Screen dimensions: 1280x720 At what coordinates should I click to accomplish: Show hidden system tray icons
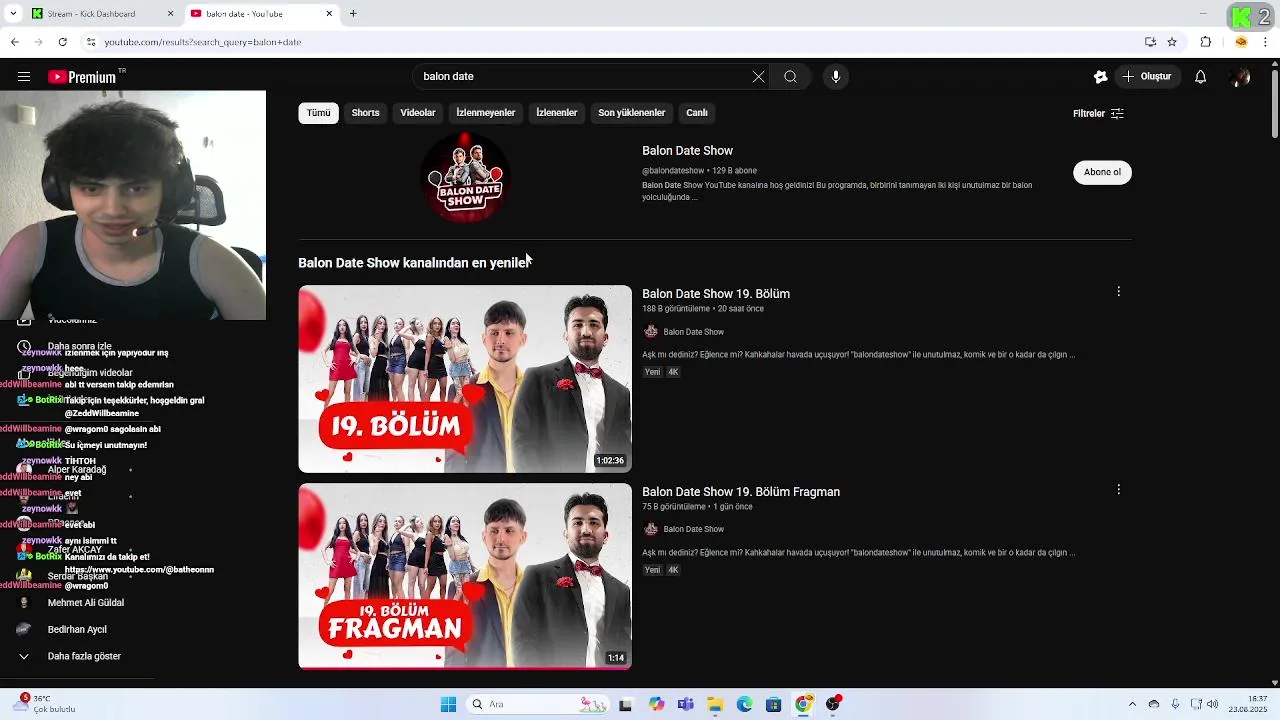pyautogui.click(x=1132, y=704)
